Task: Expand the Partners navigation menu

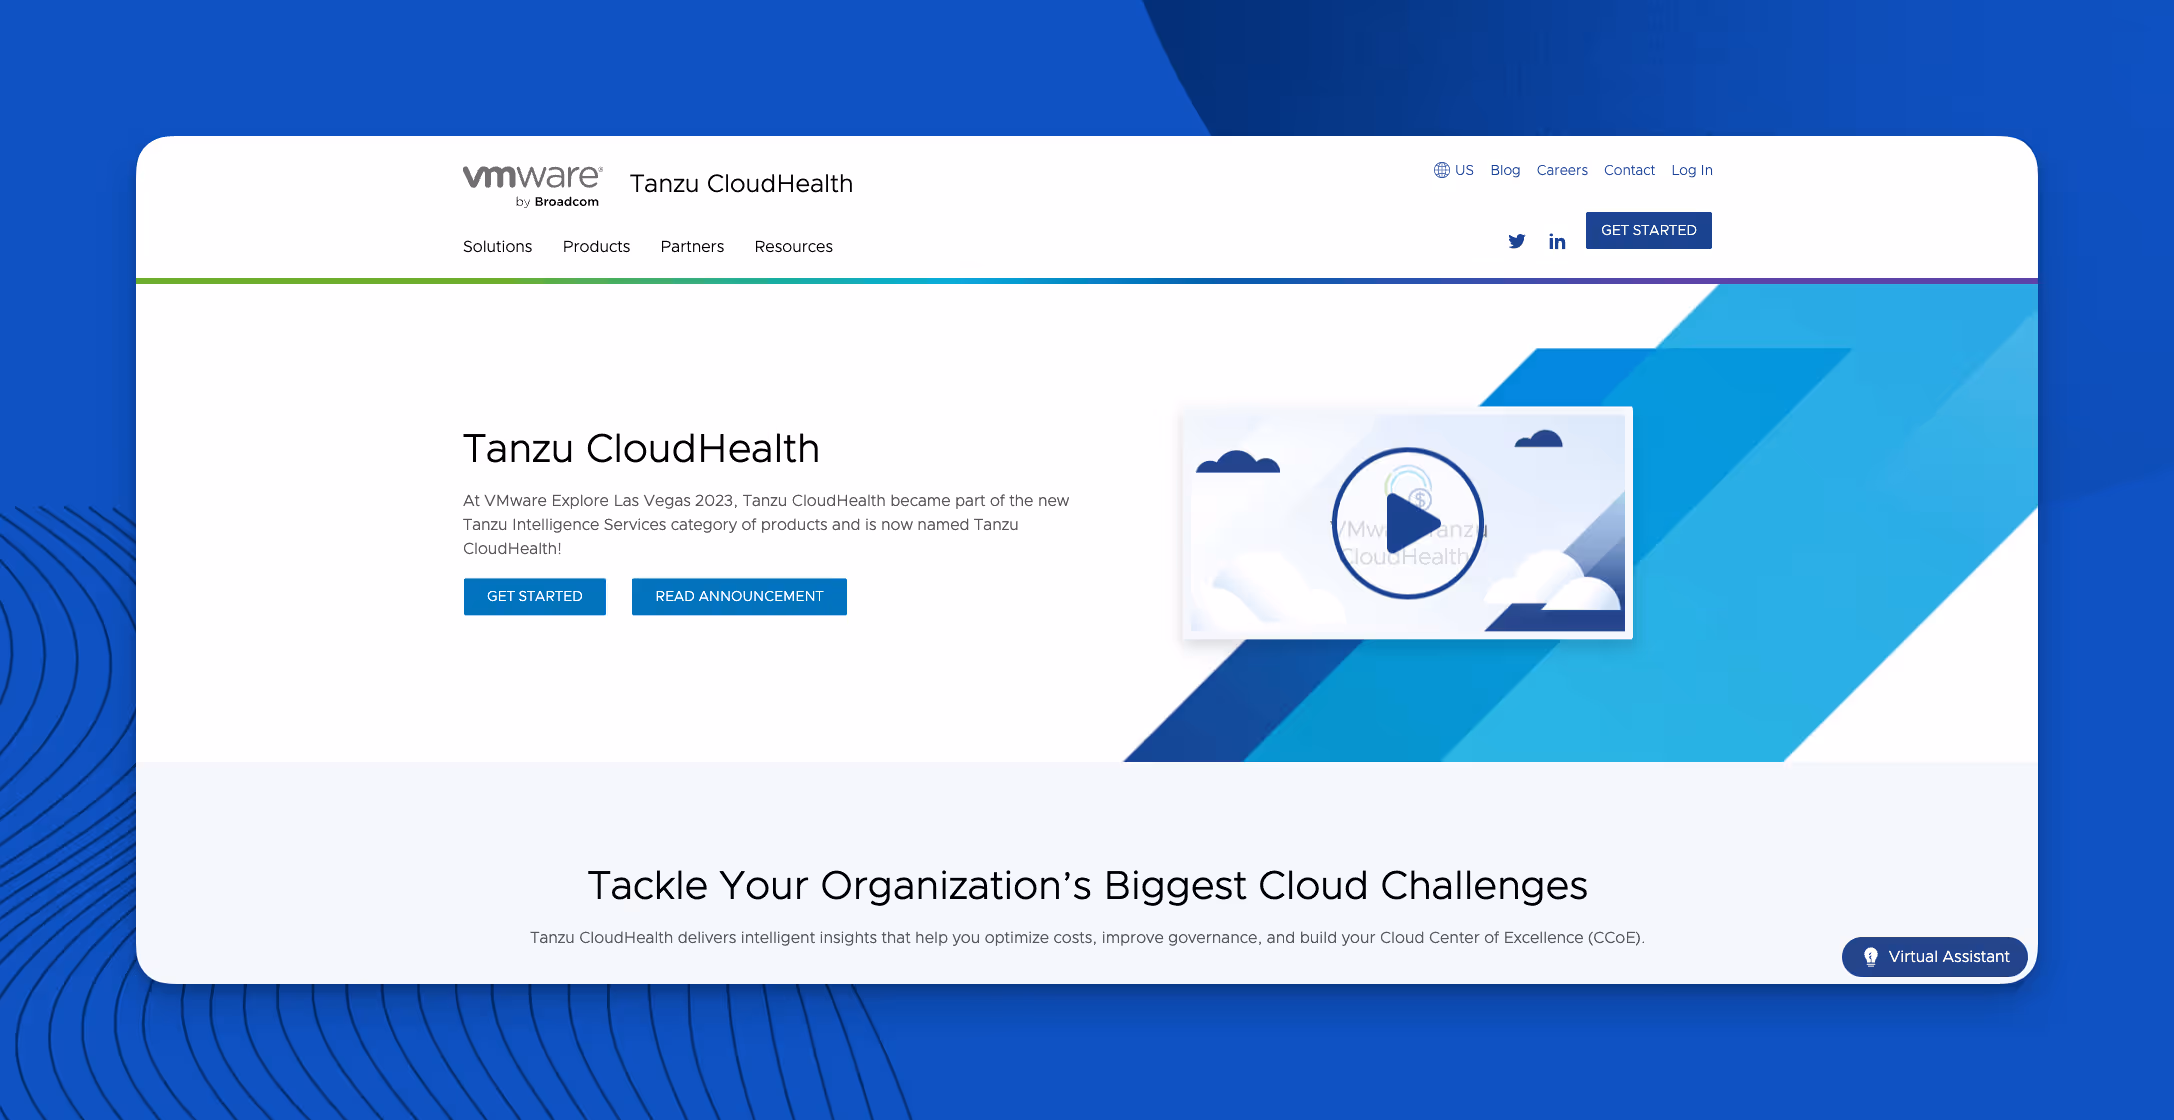Action: point(692,246)
